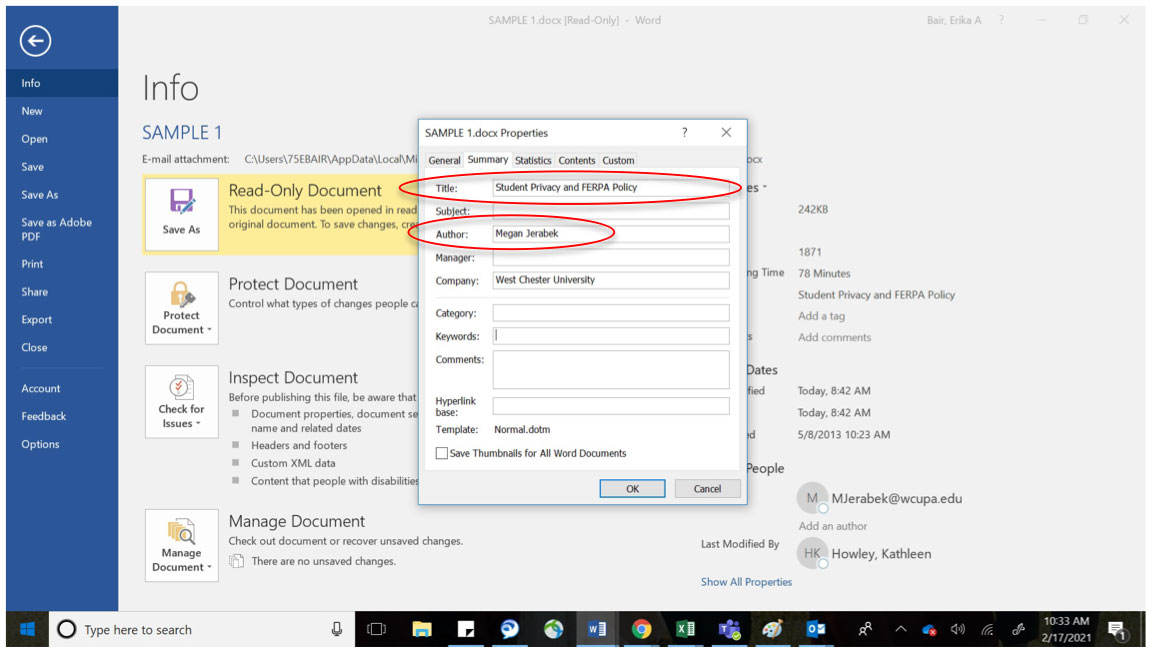Select Close in the backstage sidebar

(62, 347)
